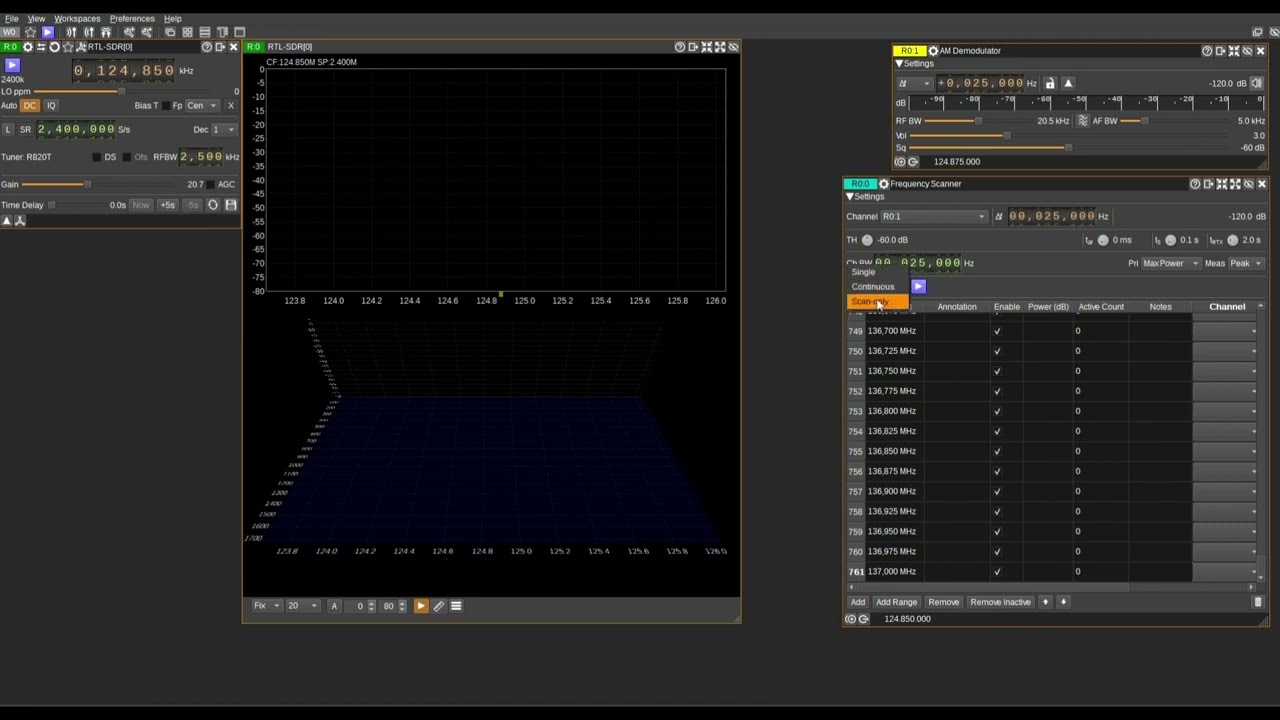Open RTL-SDR device settings gear icon

pyautogui.click(x=28, y=47)
